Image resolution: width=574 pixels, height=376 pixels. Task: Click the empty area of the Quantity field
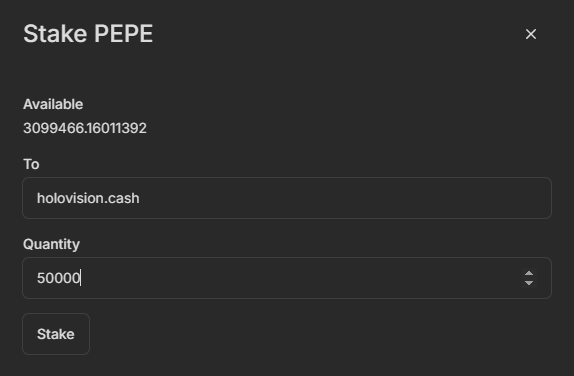(300, 278)
